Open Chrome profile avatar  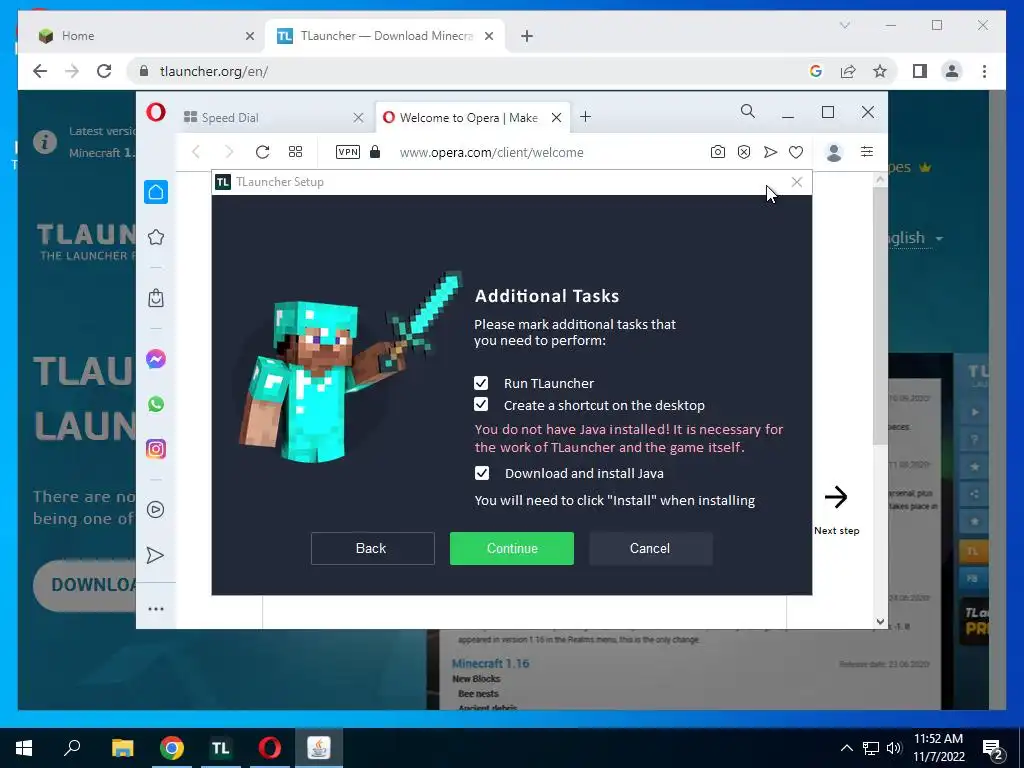952,71
